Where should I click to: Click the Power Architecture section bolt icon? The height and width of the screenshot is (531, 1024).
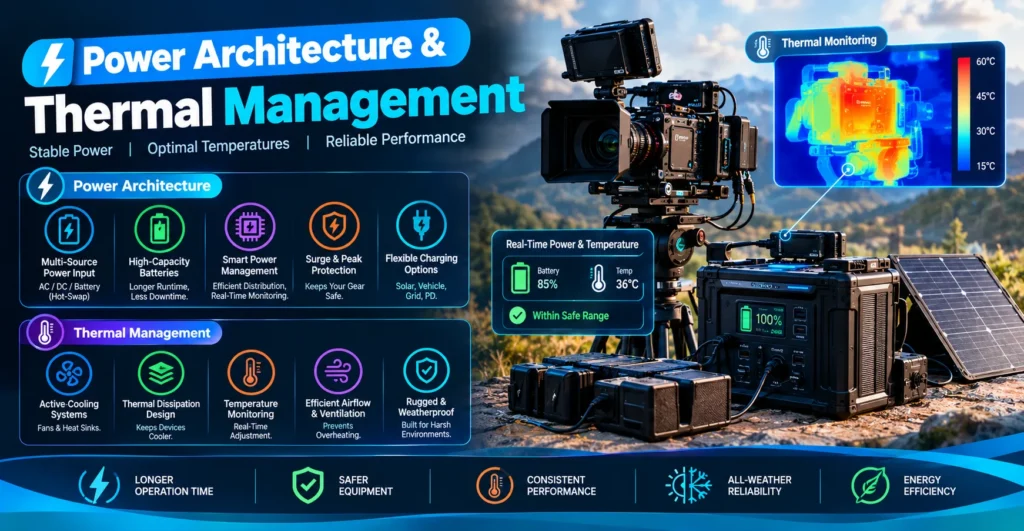point(45,186)
